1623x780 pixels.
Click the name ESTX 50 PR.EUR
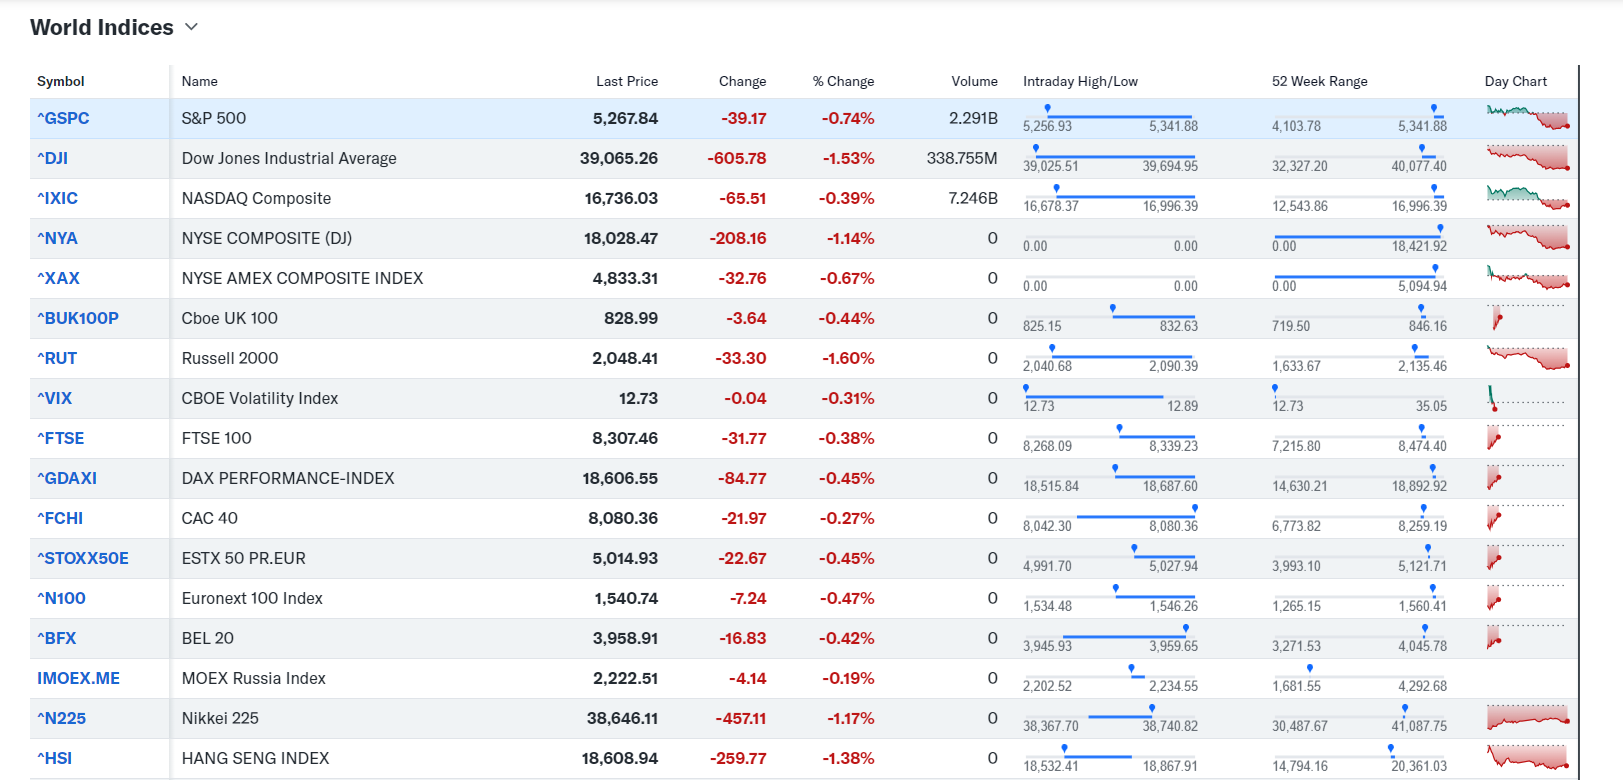coord(244,558)
